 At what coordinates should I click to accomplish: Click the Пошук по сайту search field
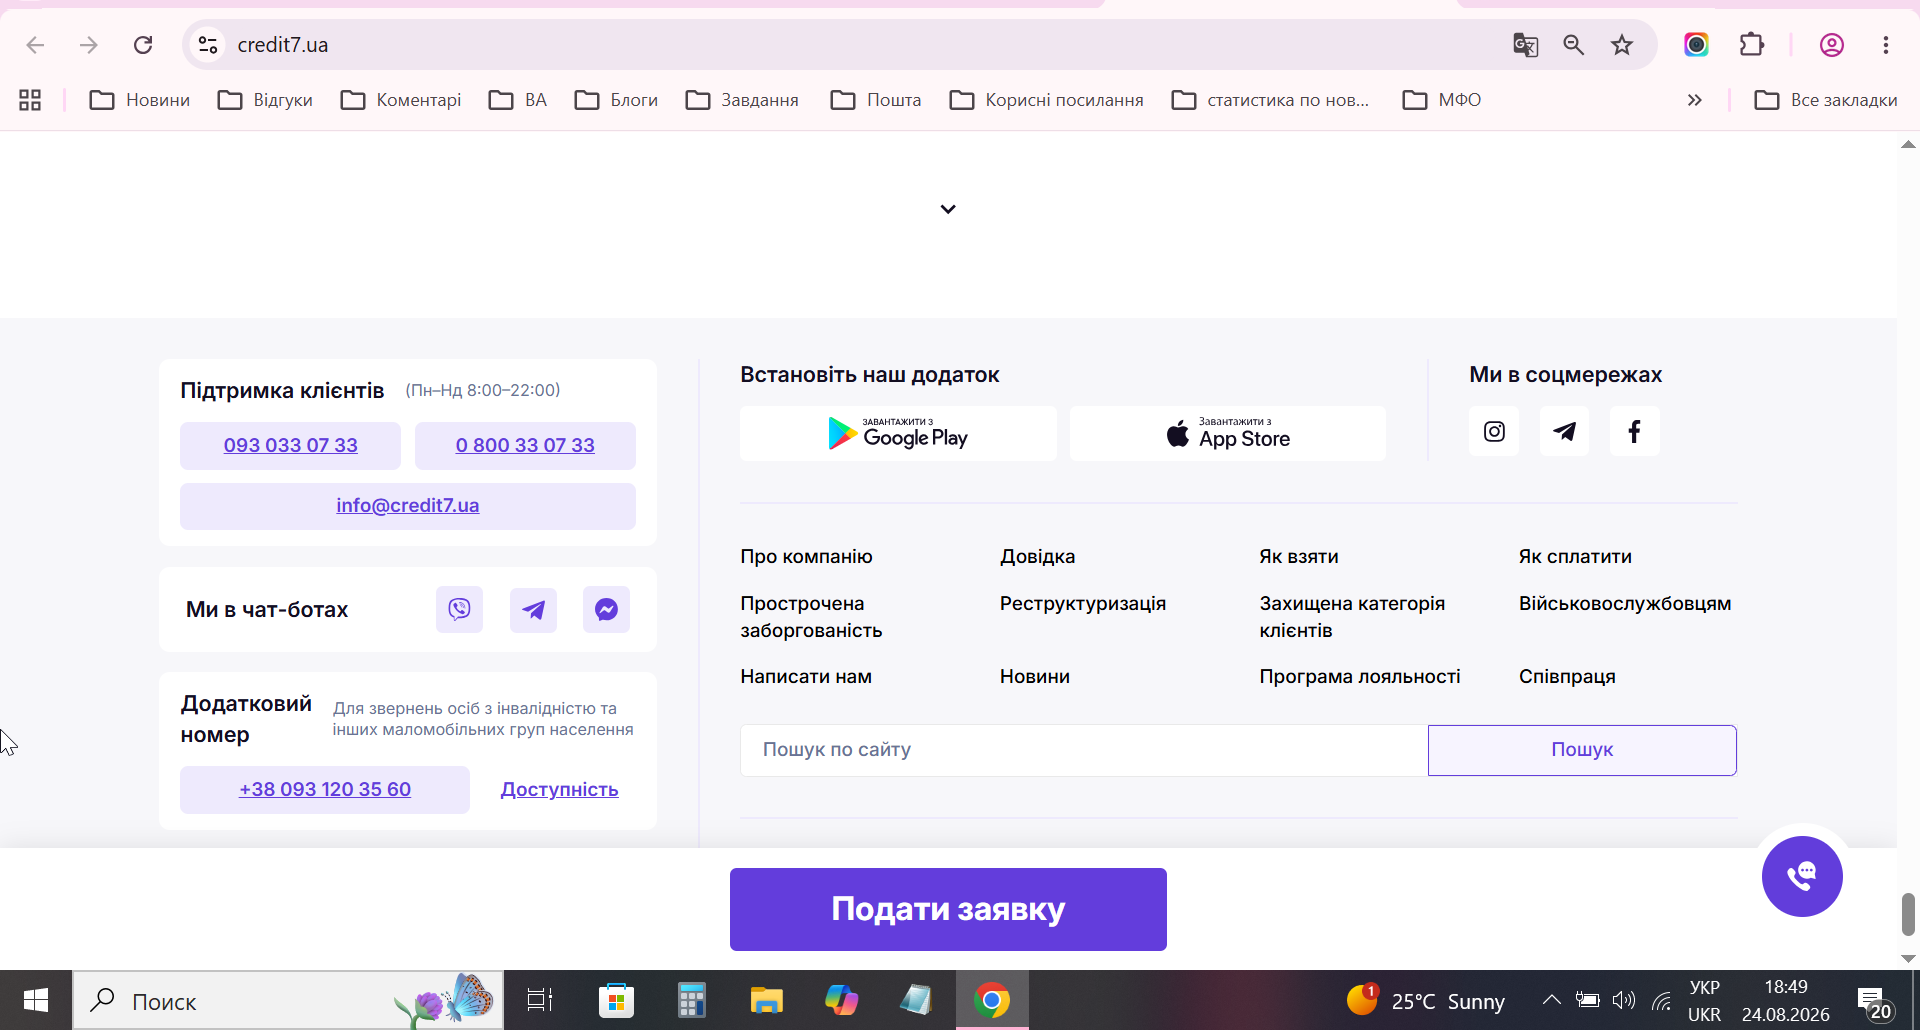pos(1084,750)
